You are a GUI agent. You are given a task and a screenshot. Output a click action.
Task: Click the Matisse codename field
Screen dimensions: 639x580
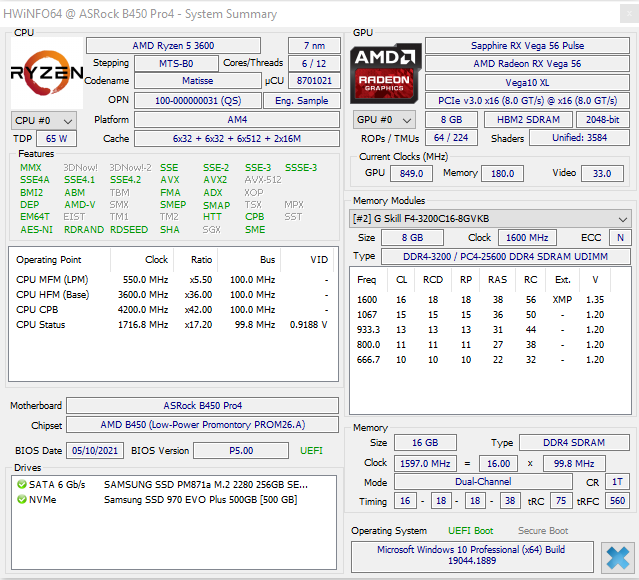pos(198,81)
